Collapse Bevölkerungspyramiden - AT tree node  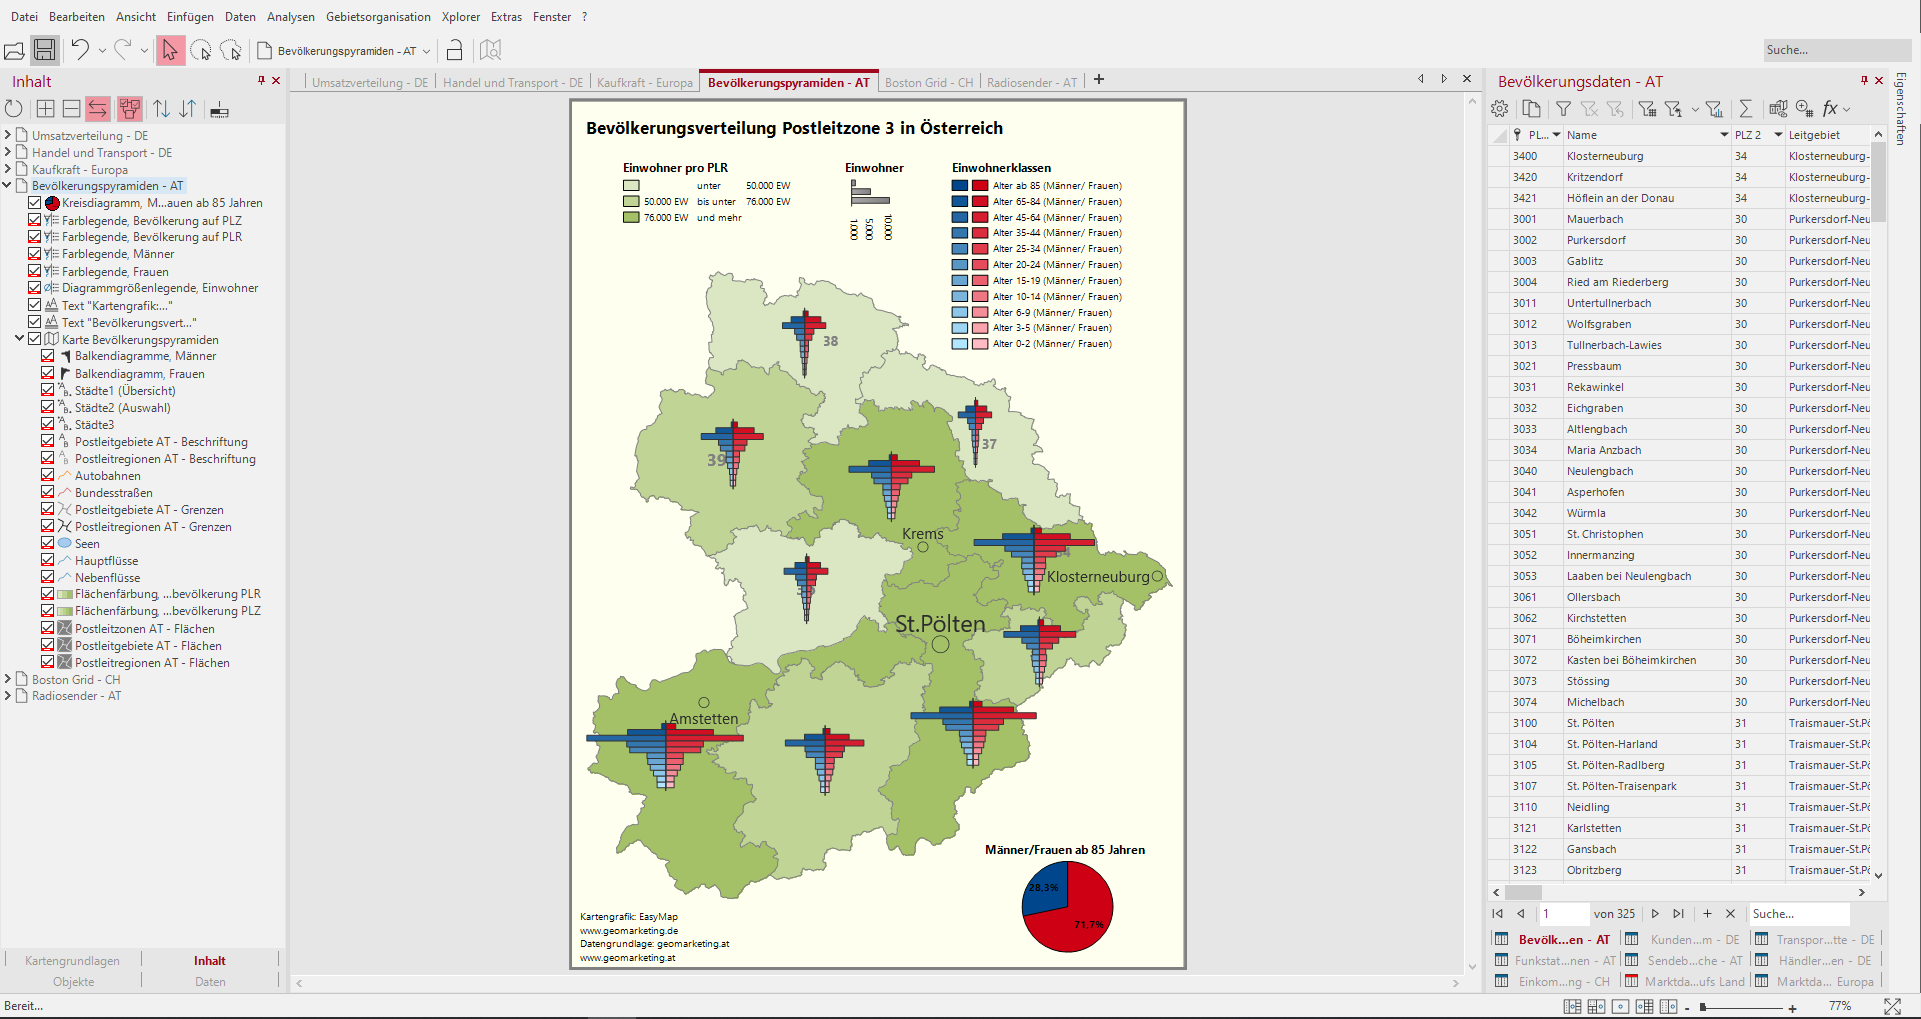click(8, 186)
